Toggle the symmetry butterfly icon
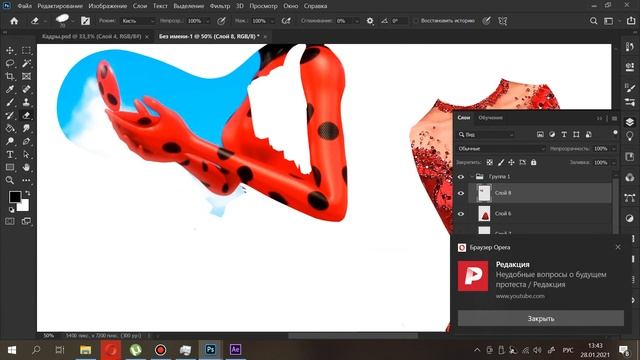The image size is (640, 360). click(x=503, y=21)
